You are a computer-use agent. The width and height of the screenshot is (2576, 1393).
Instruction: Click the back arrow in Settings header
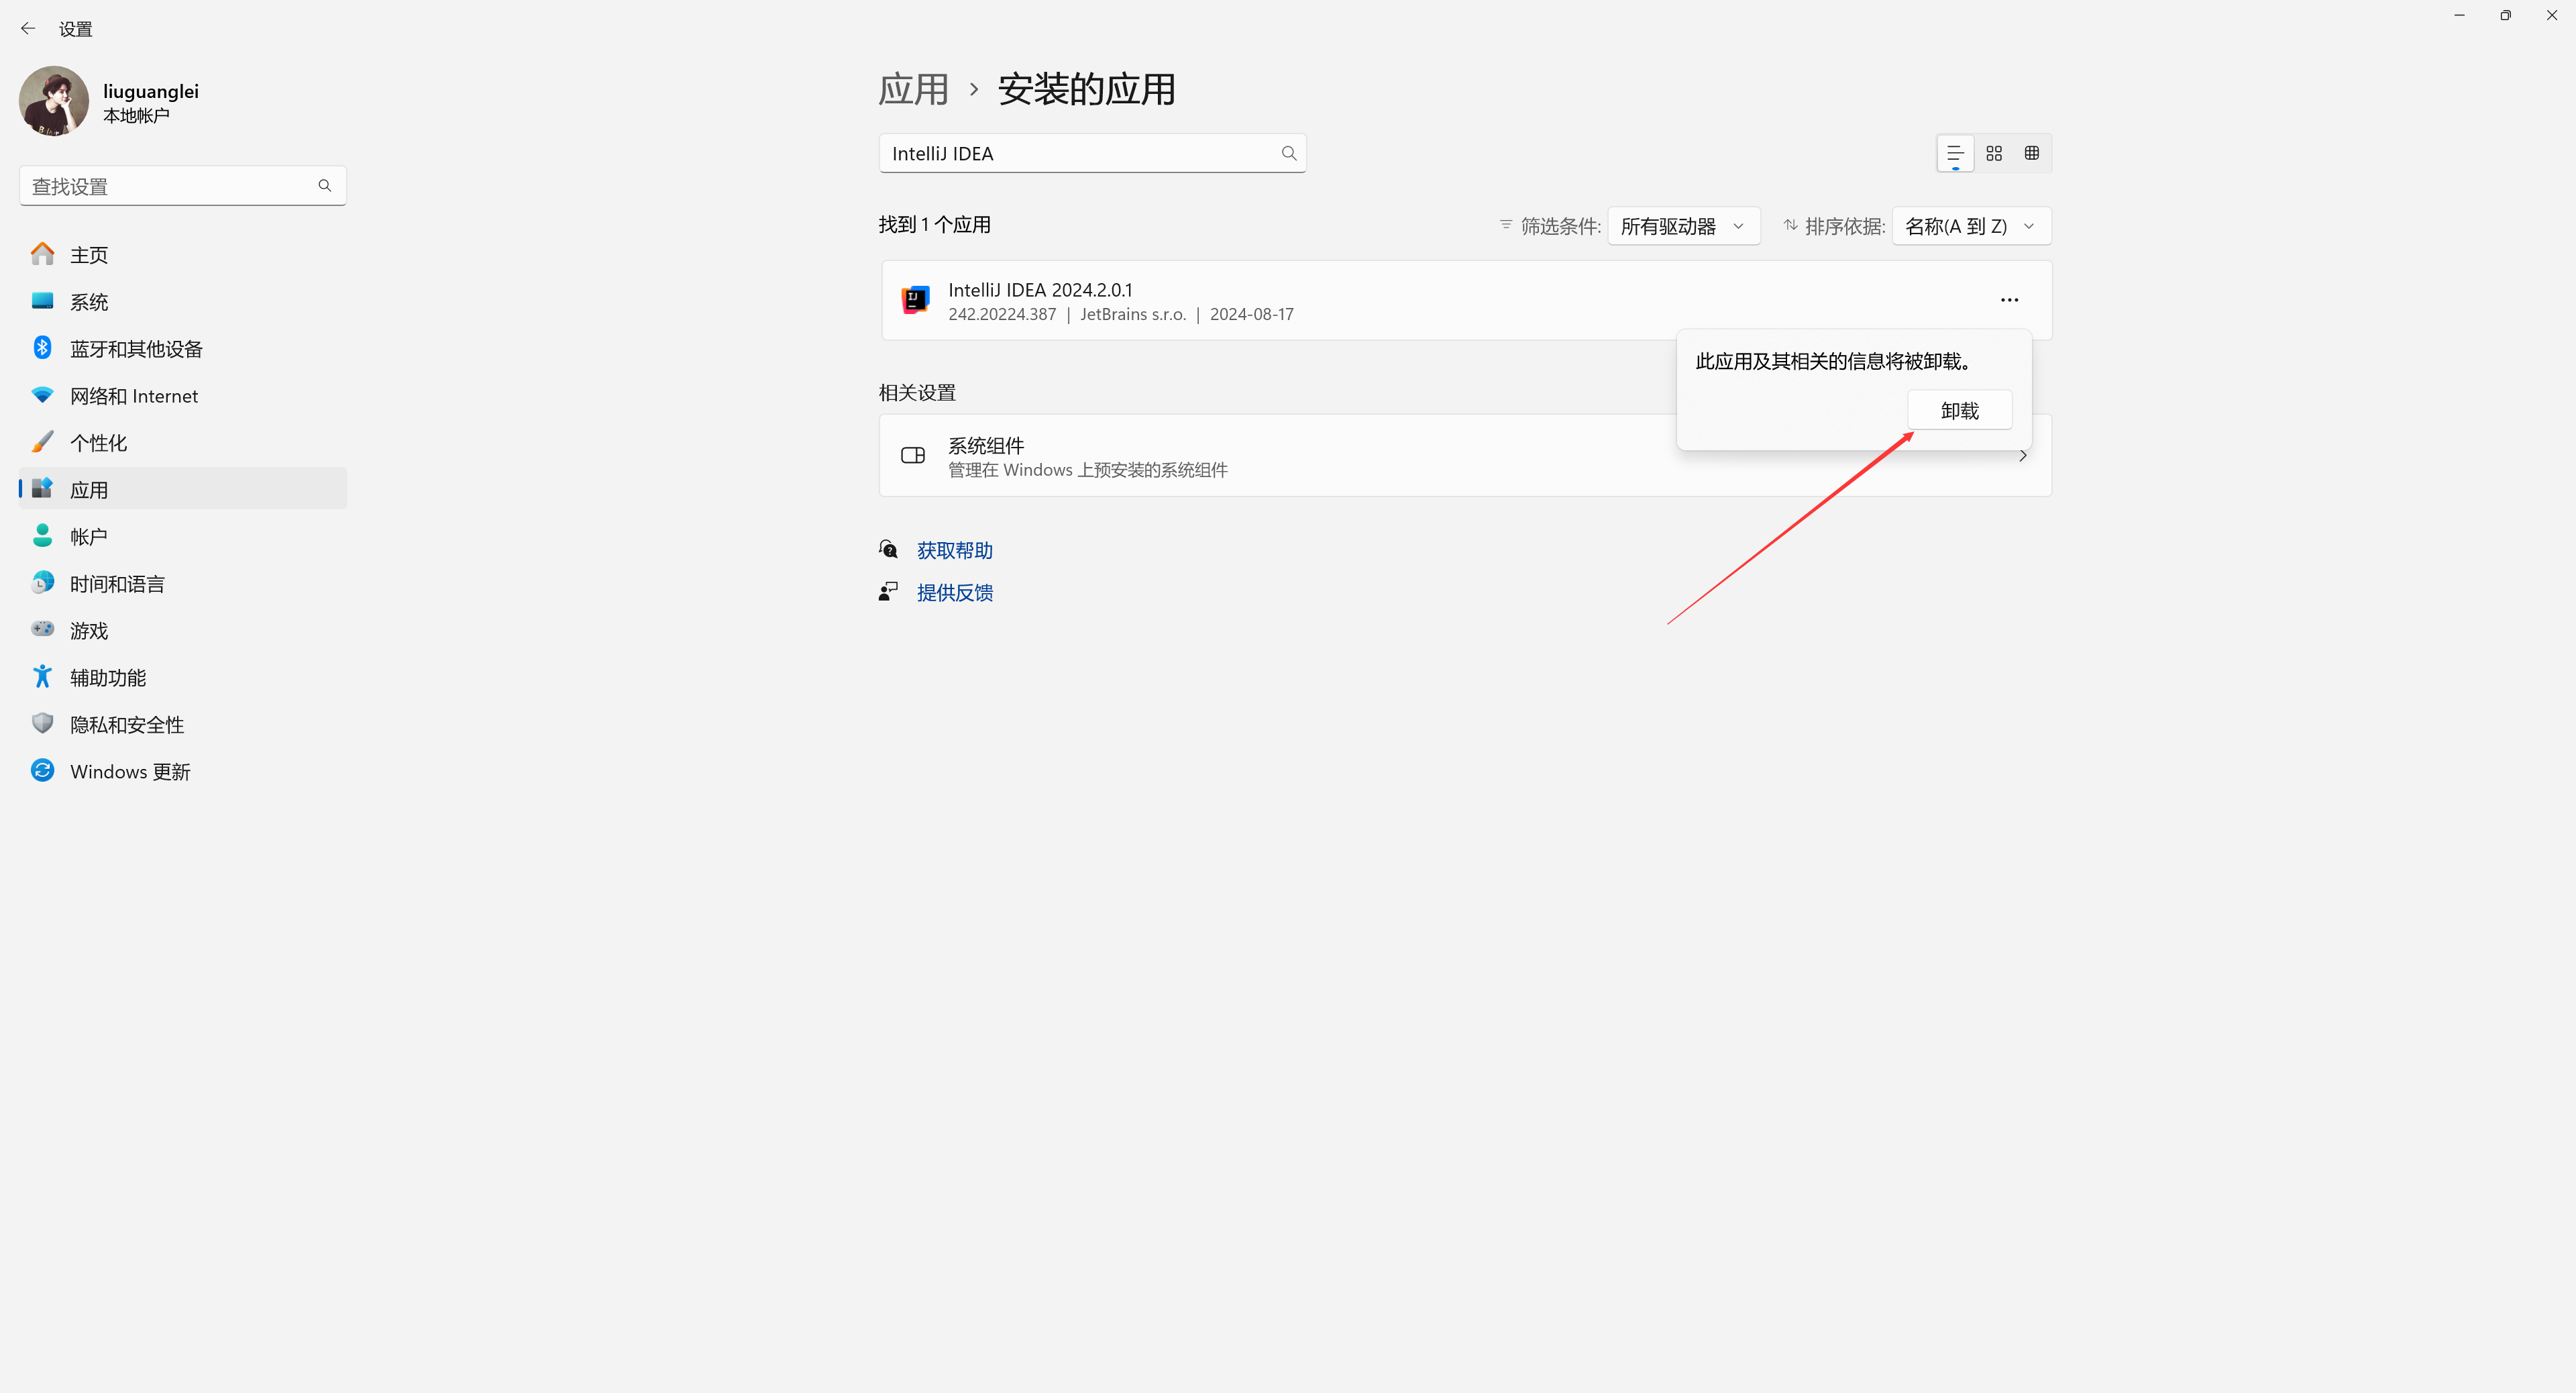(28, 29)
